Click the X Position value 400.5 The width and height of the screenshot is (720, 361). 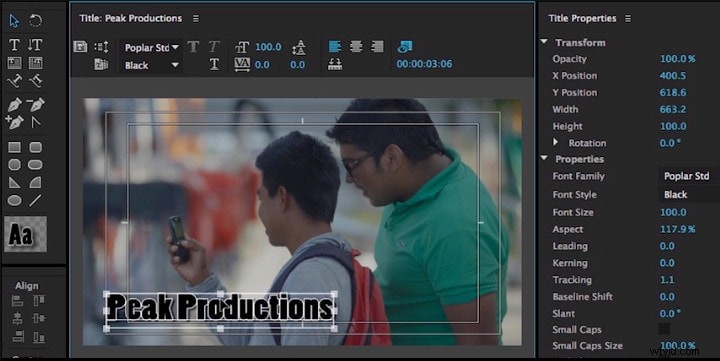pos(673,75)
